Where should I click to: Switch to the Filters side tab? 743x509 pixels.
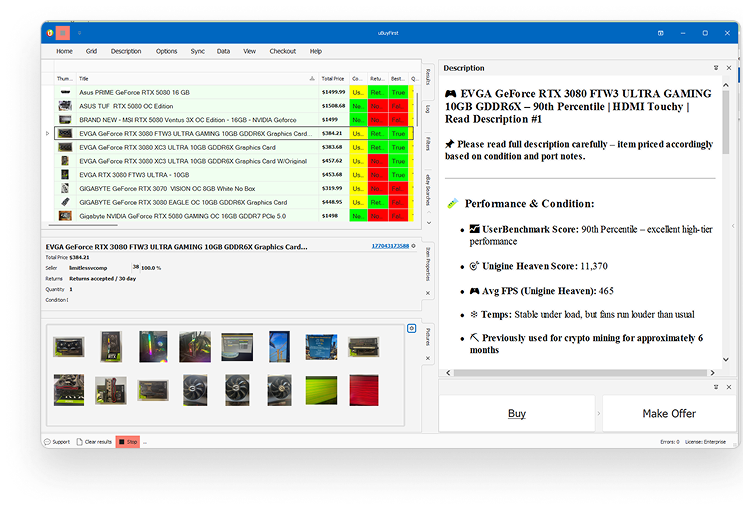pyautogui.click(x=428, y=144)
